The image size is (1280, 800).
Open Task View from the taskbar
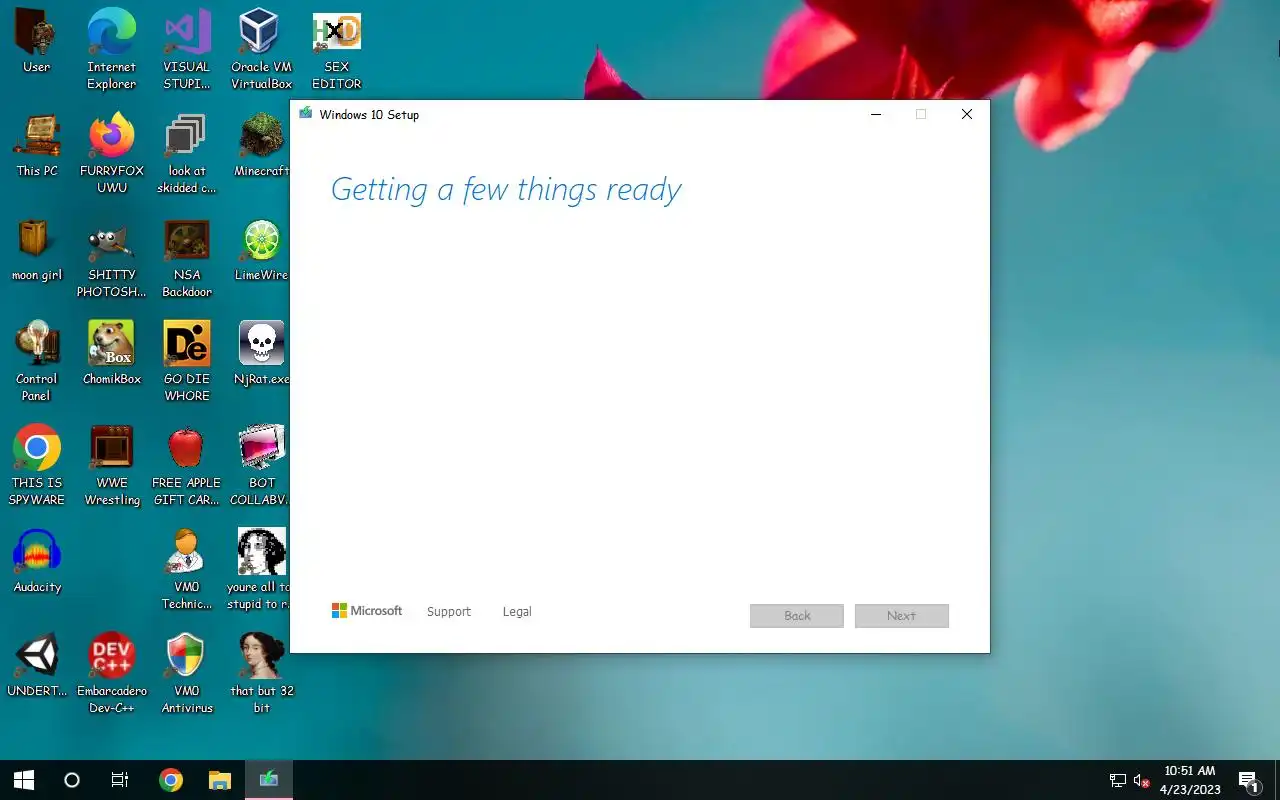(x=120, y=780)
